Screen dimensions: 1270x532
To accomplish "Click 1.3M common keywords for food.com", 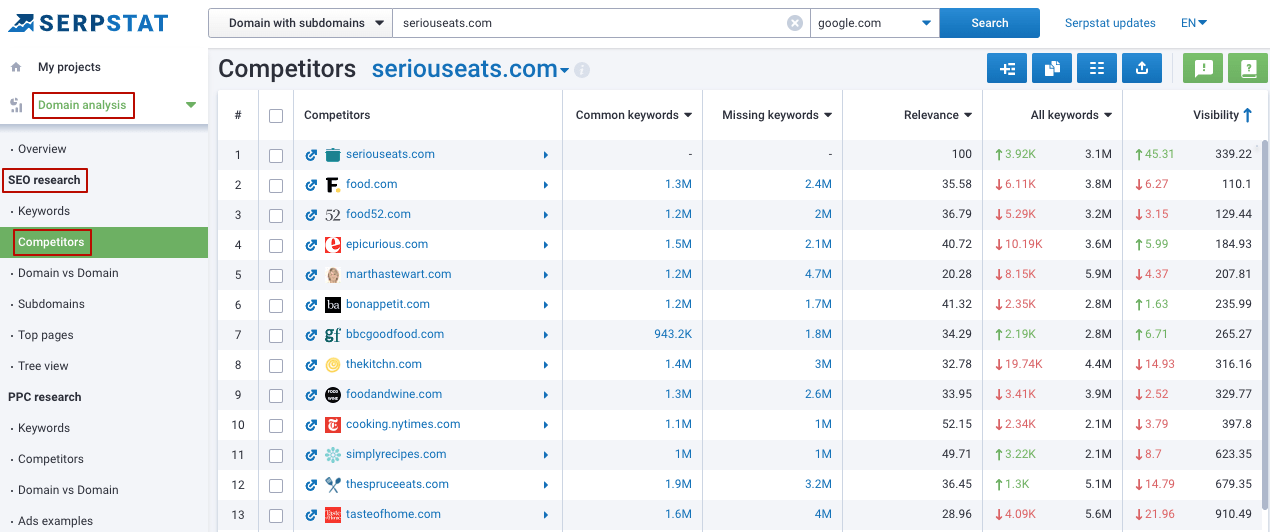I will pyautogui.click(x=678, y=184).
